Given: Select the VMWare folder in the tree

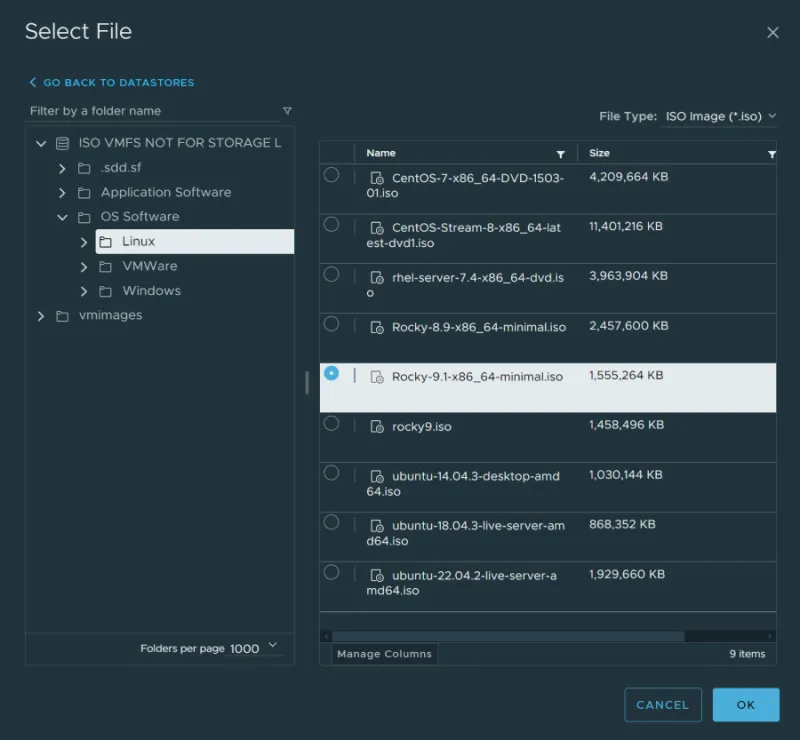Looking at the screenshot, I should (x=149, y=266).
